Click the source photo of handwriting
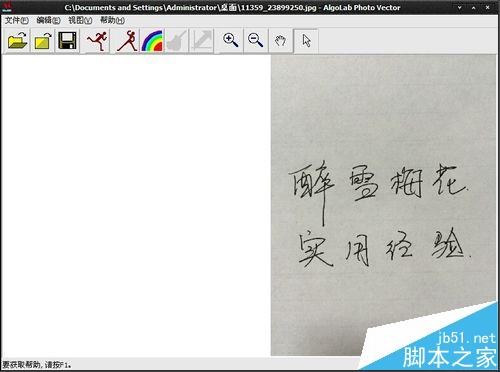This screenshot has width=500, height=372. click(x=383, y=205)
